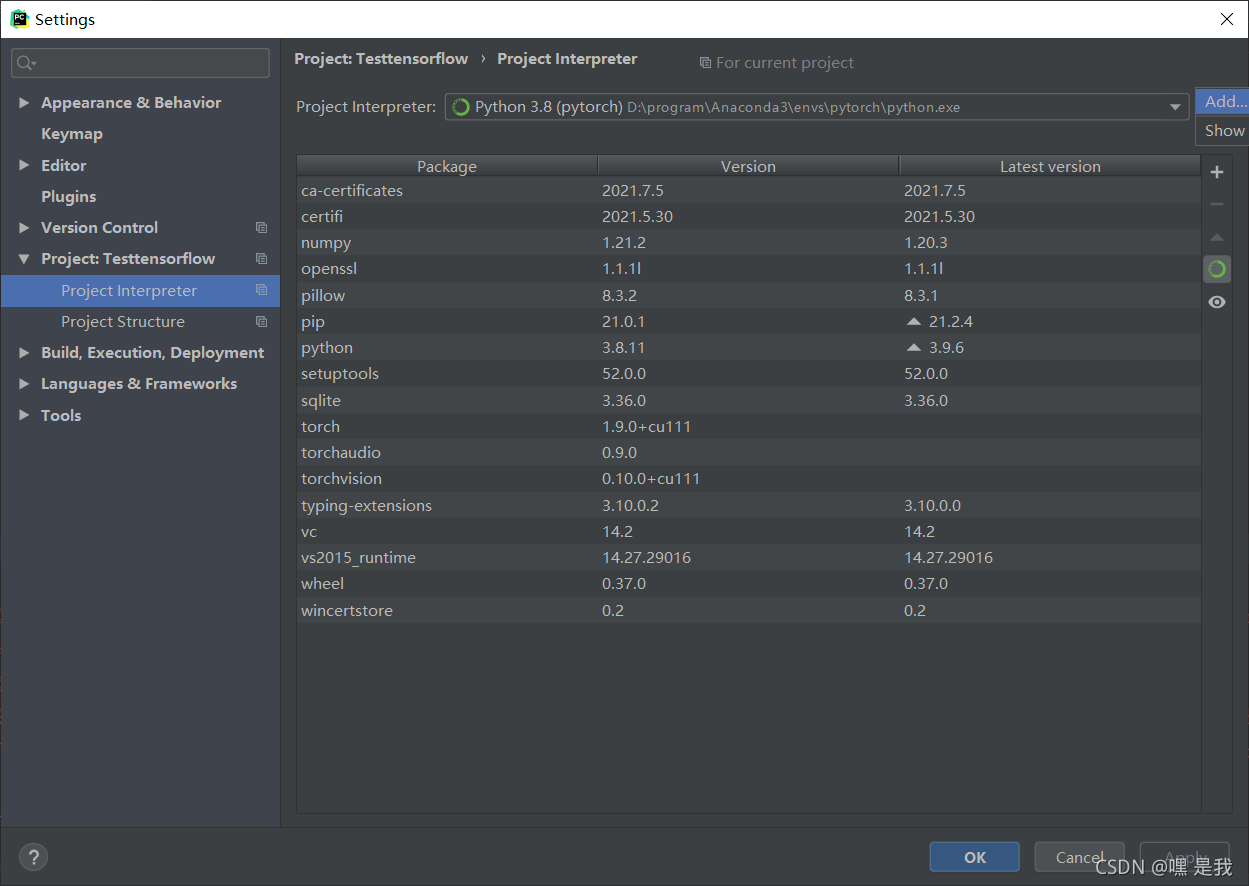Image resolution: width=1249 pixels, height=886 pixels.
Task: Click the install package plus icon
Action: tap(1217, 172)
